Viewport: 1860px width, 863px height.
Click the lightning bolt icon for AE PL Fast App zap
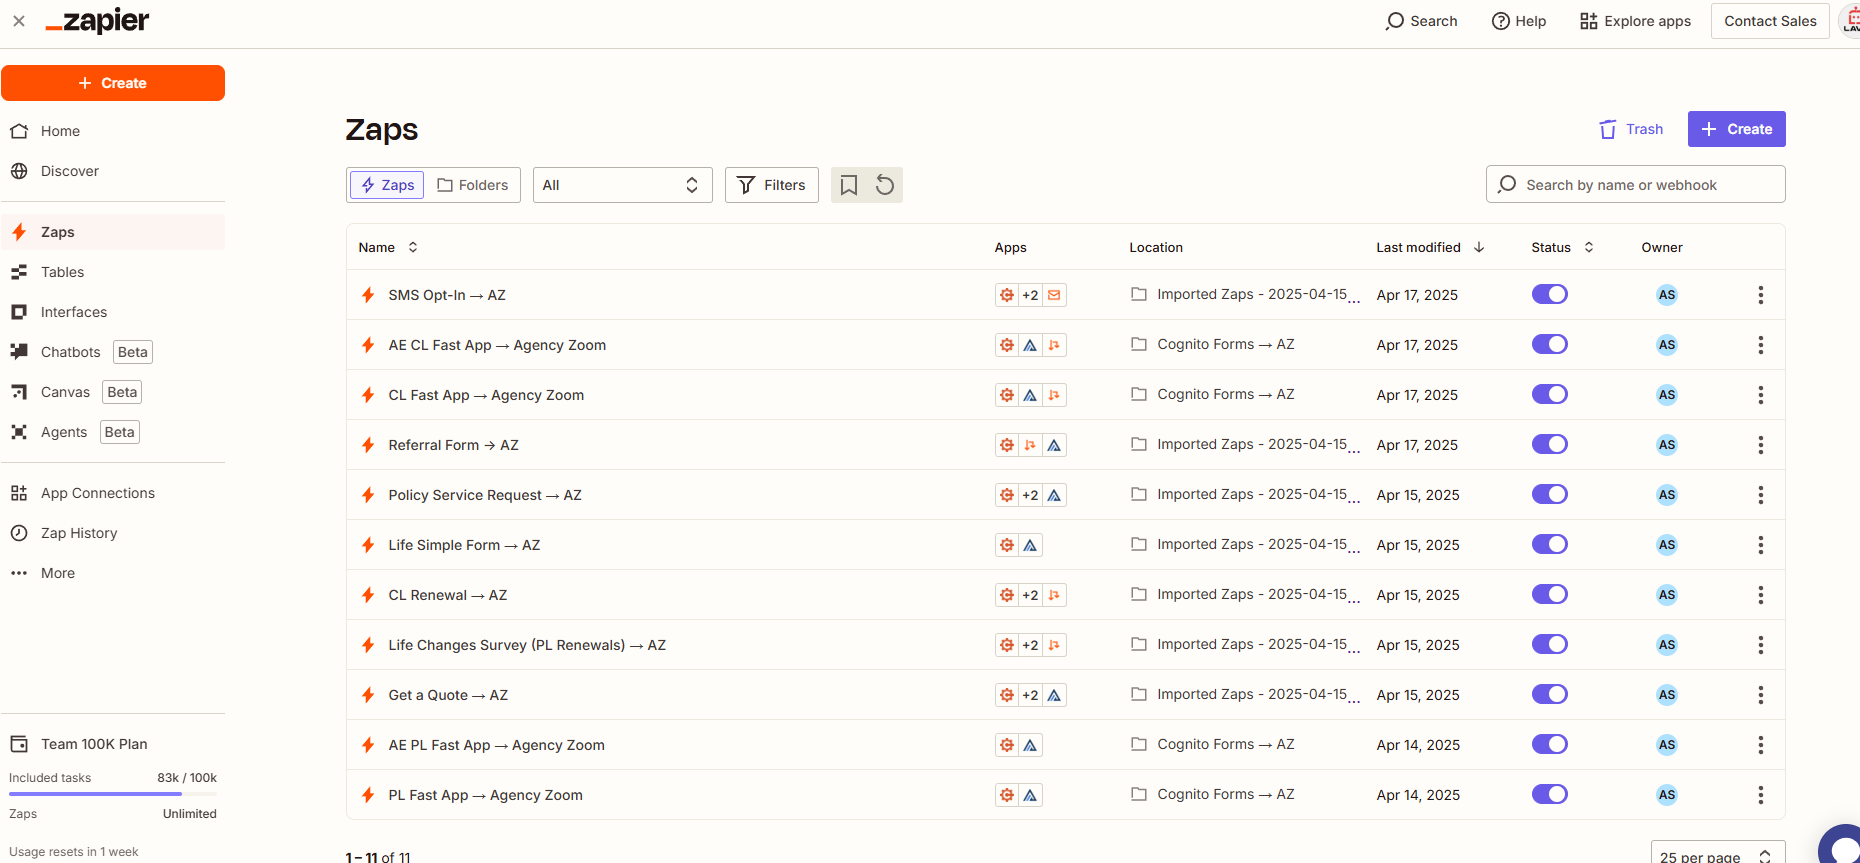tap(368, 745)
